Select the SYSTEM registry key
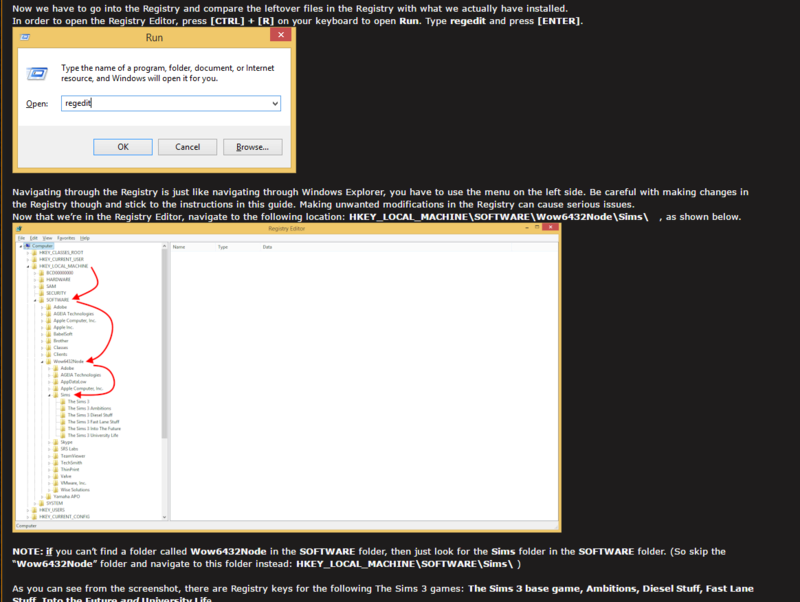The width and height of the screenshot is (800, 602). (x=55, y=503)
